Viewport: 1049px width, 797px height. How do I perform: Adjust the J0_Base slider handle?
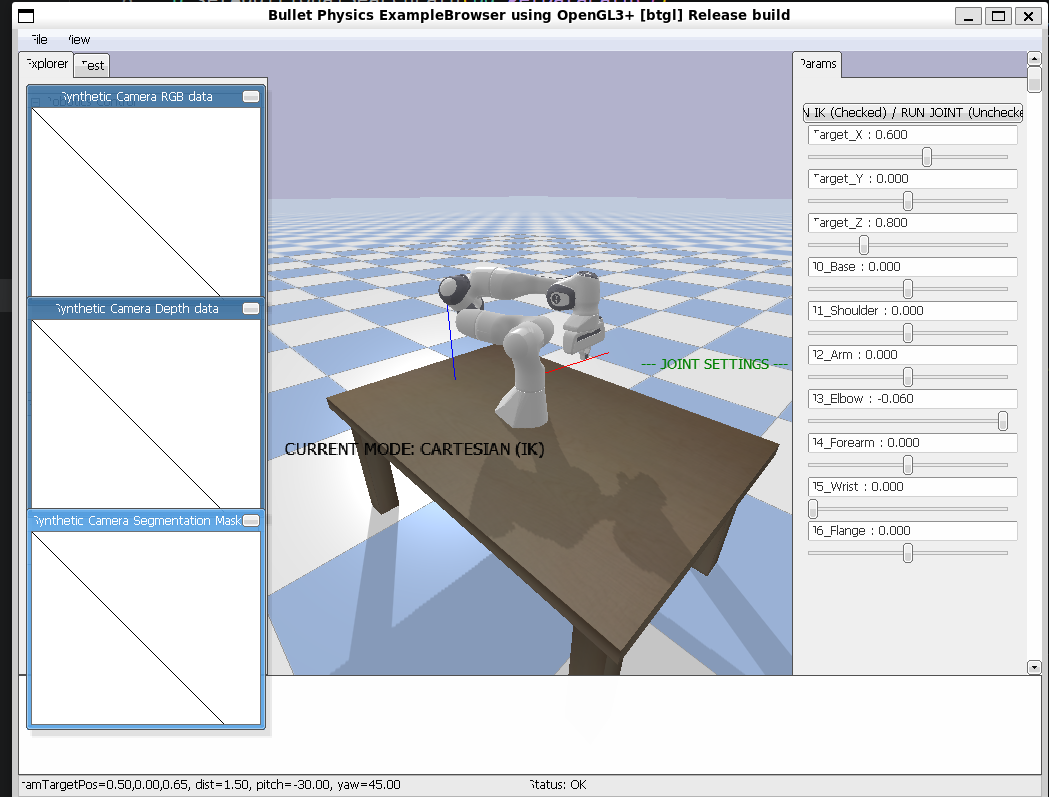[908, 289]
